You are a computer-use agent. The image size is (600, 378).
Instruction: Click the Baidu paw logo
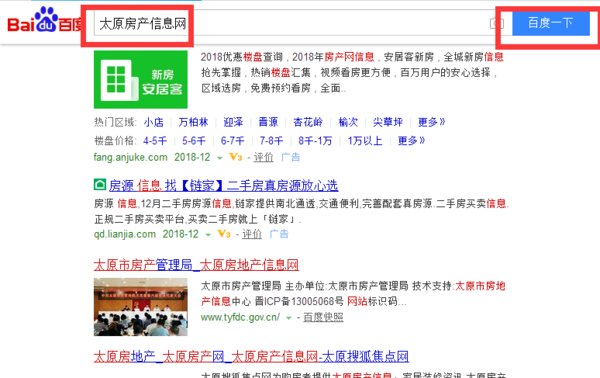click(46, 19)
